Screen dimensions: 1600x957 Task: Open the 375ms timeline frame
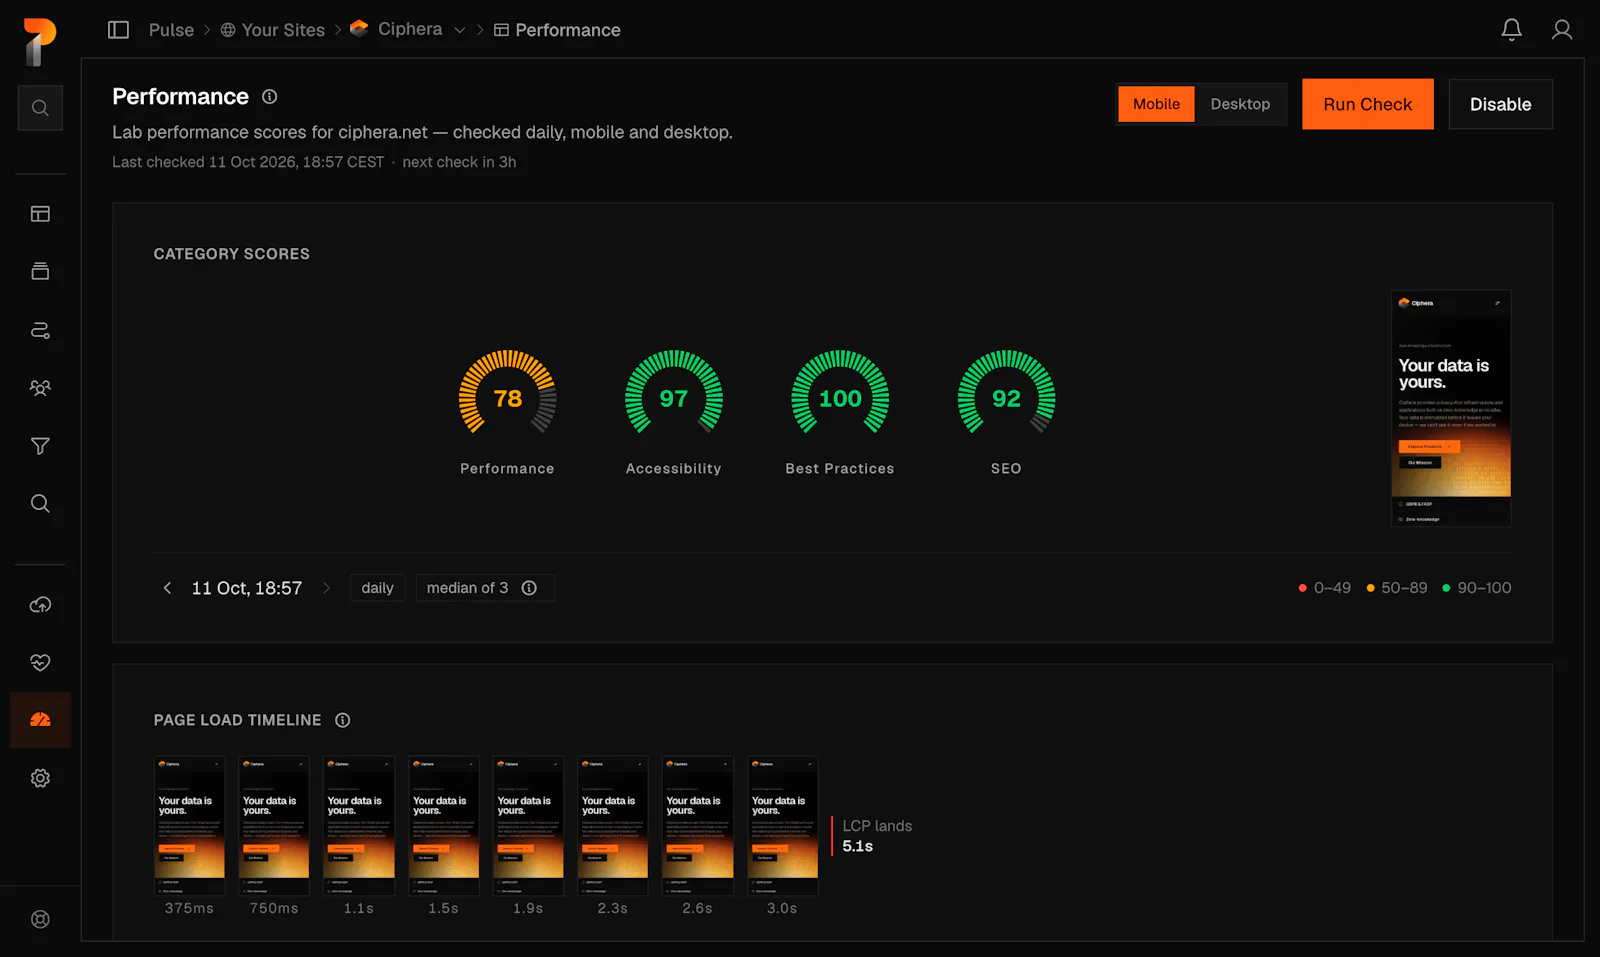(189, 825)
